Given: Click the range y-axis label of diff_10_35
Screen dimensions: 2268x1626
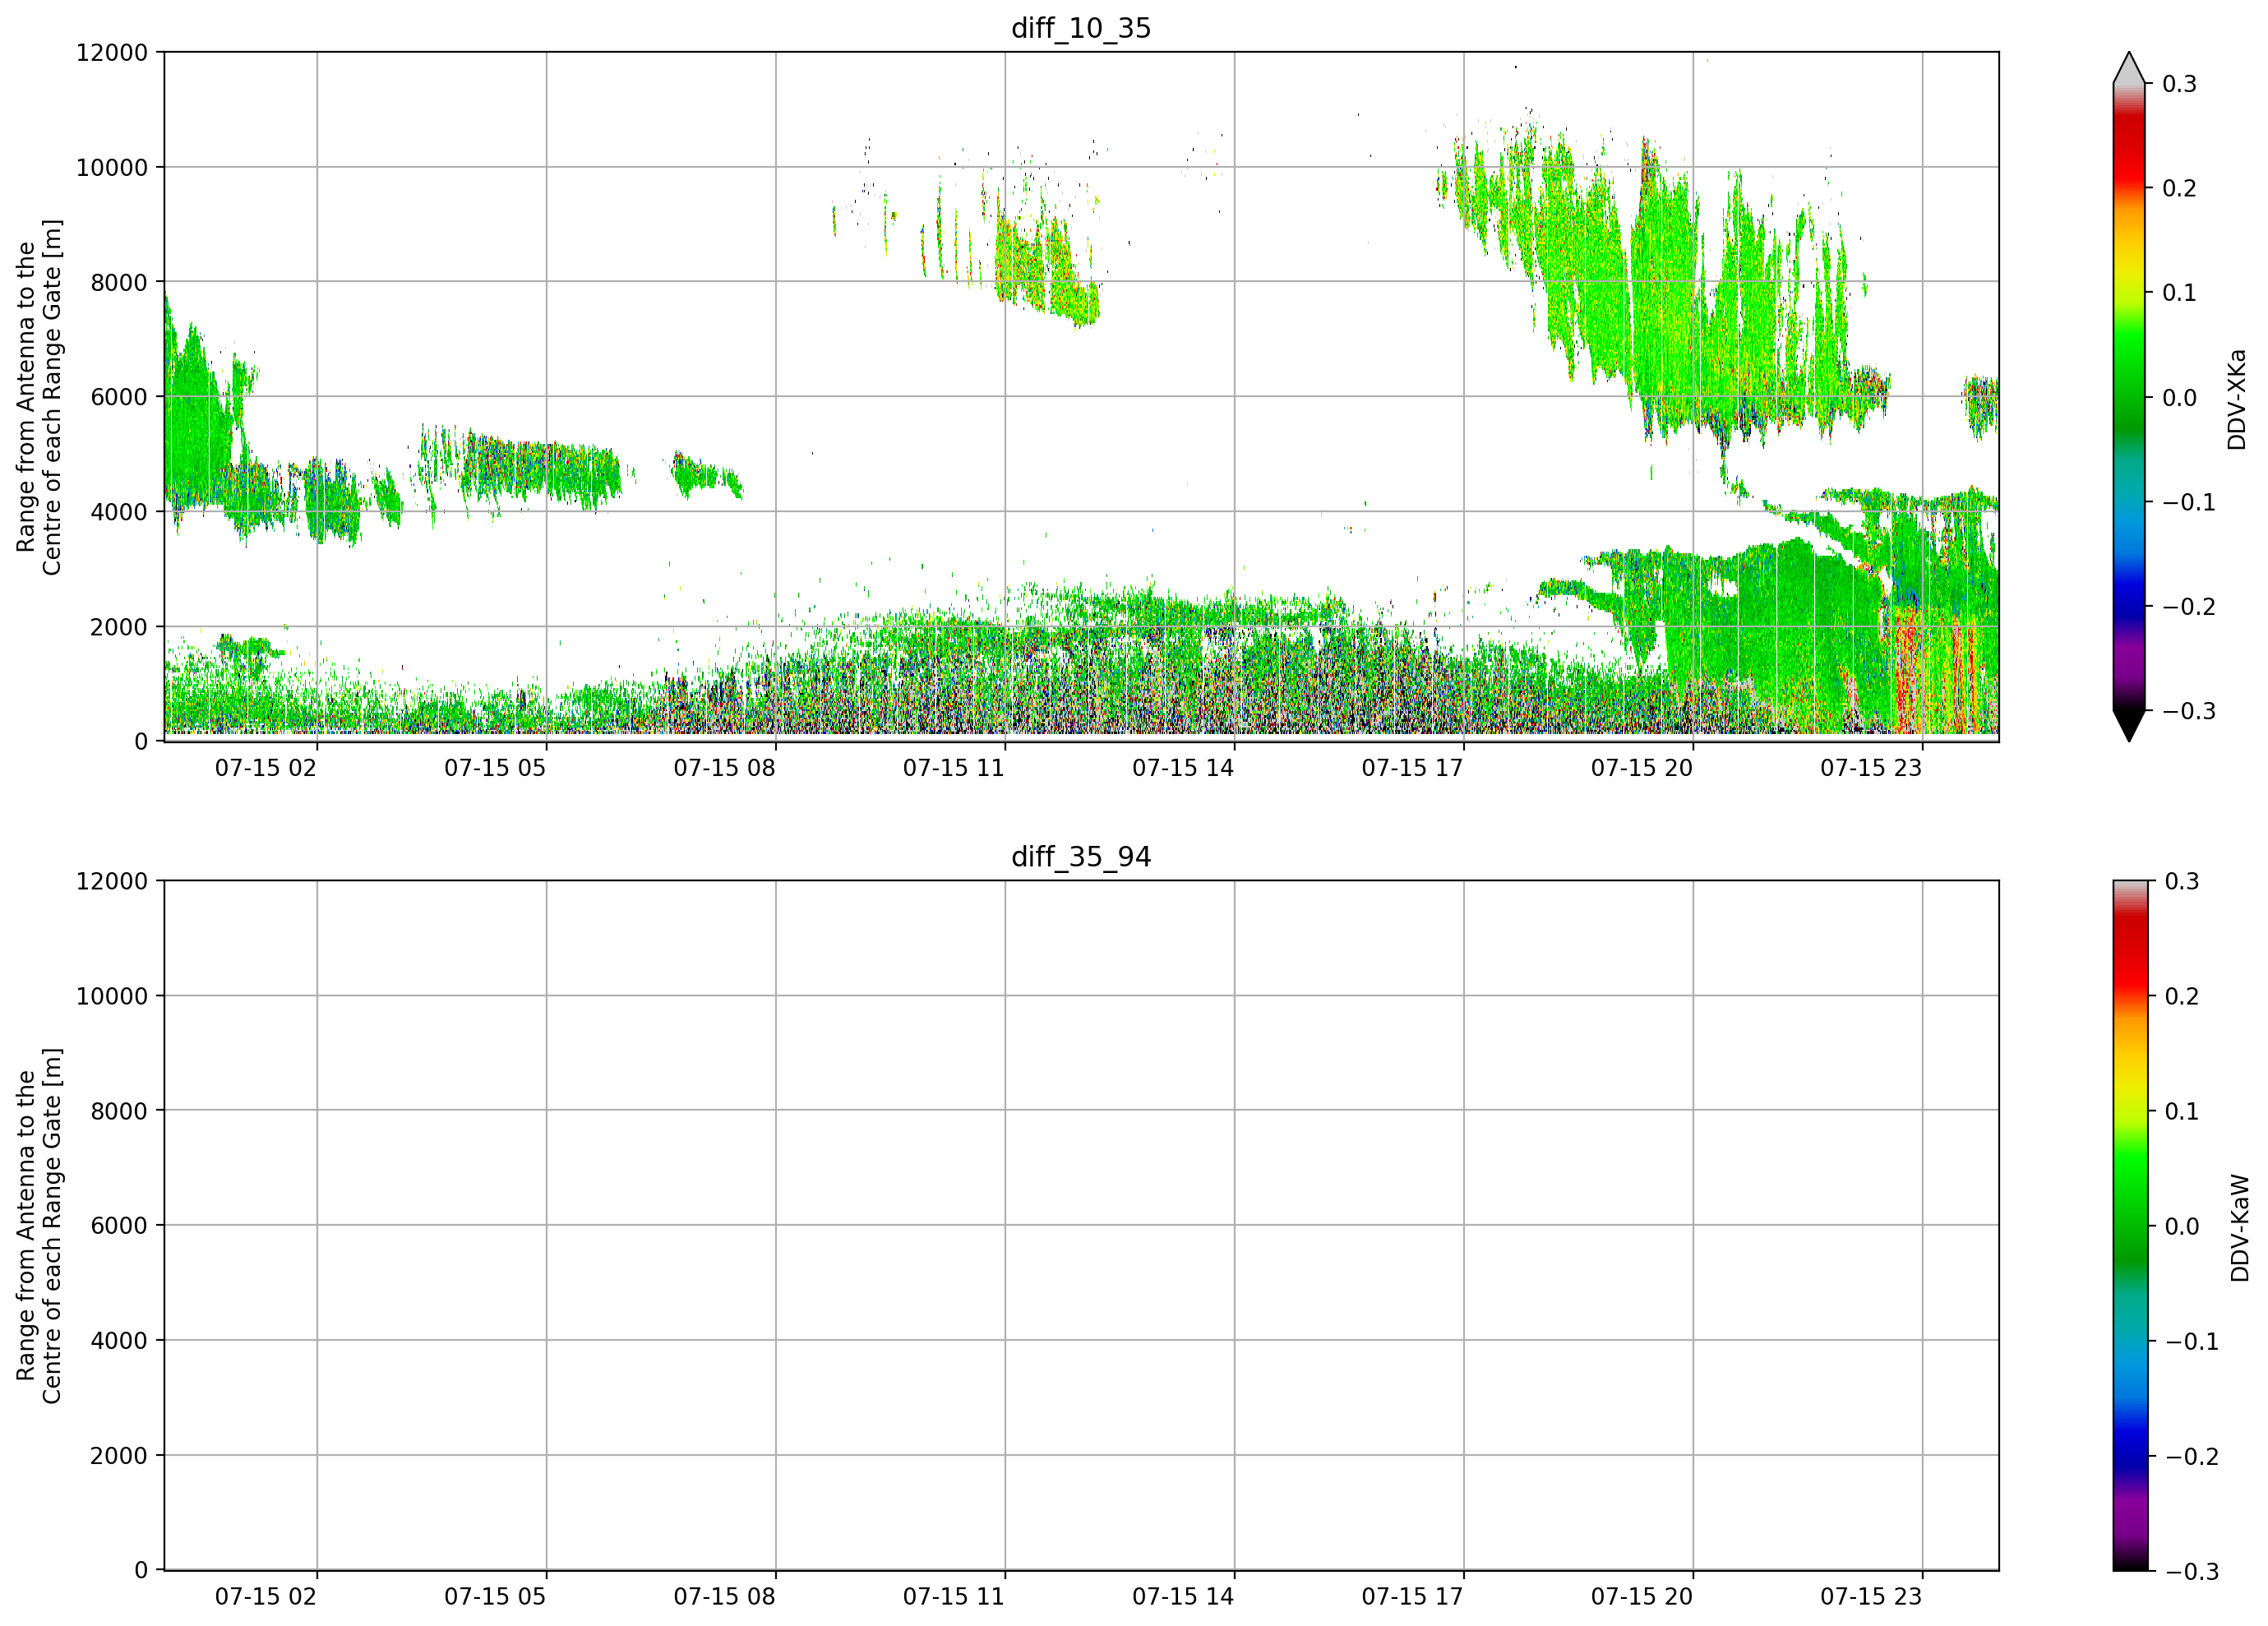Looking at the screenshot, I should point(39,397).
